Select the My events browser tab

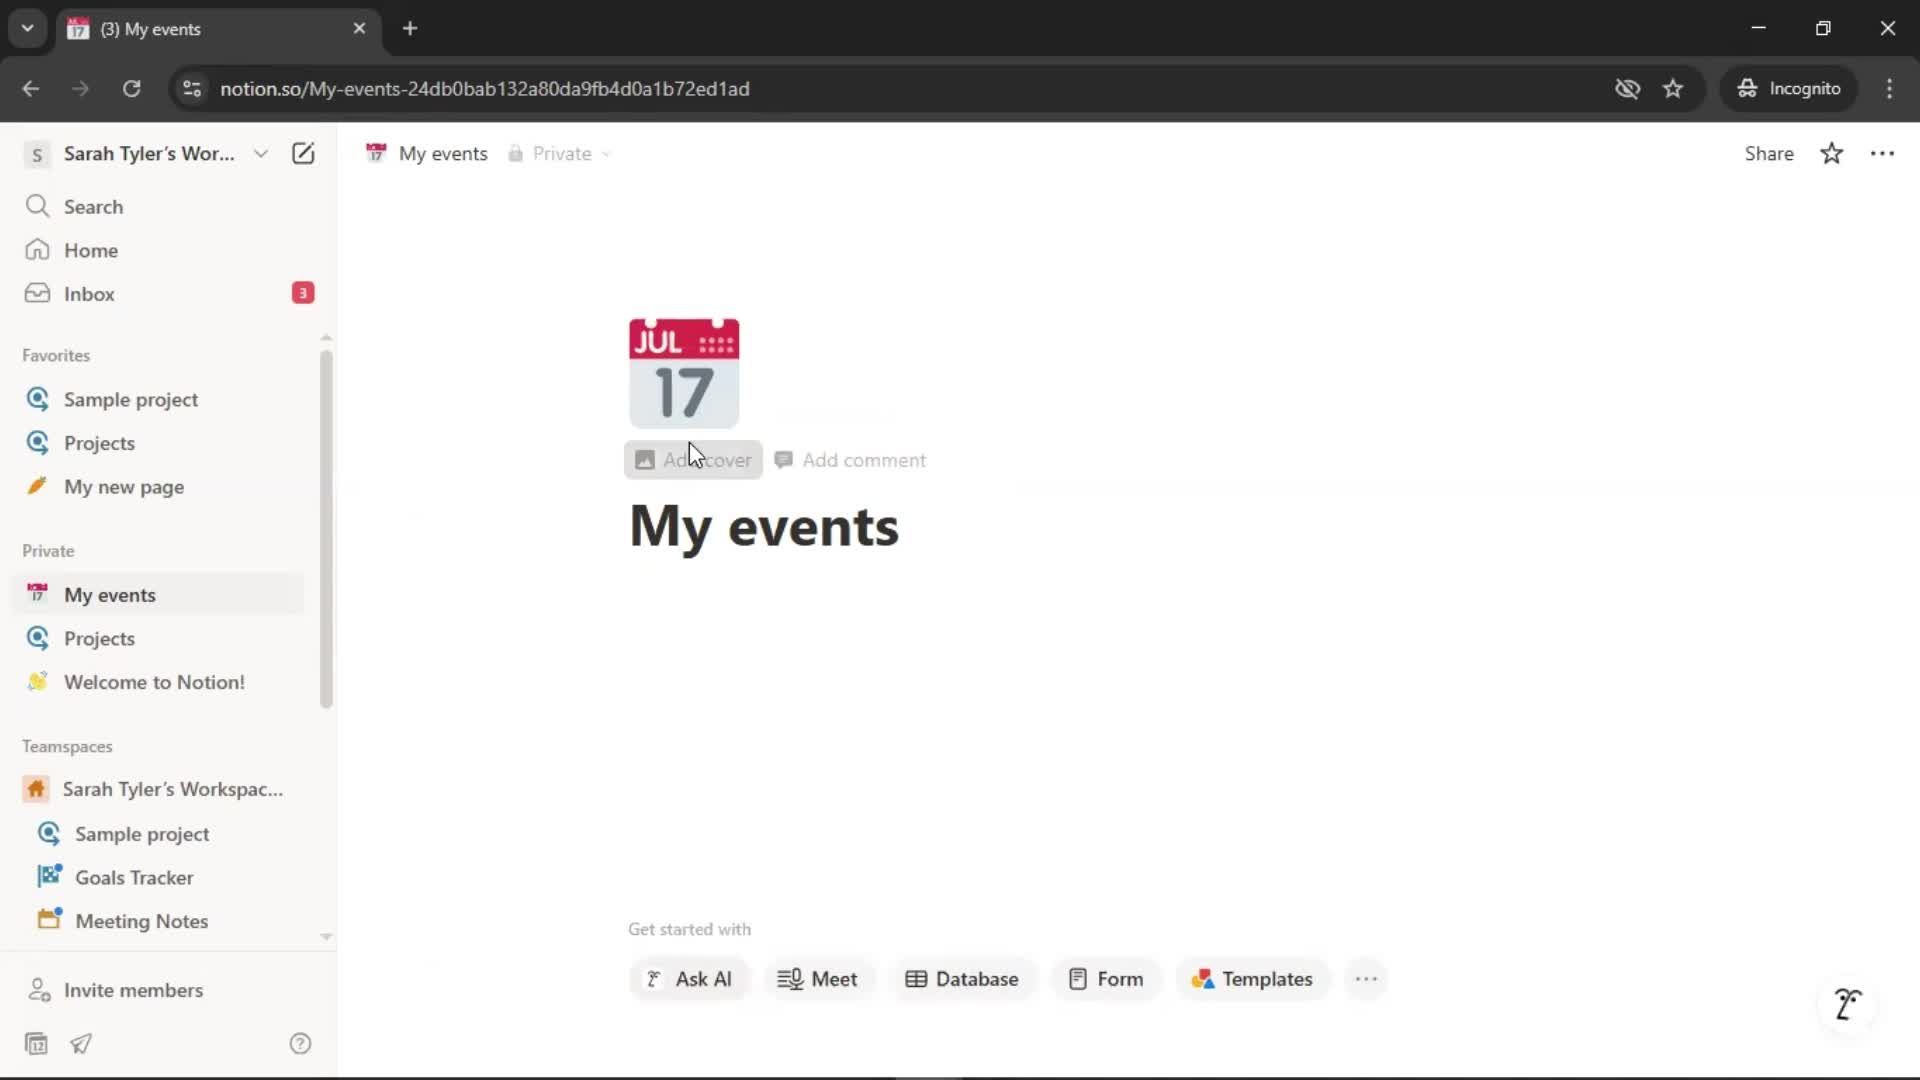[x=218, y=28]
